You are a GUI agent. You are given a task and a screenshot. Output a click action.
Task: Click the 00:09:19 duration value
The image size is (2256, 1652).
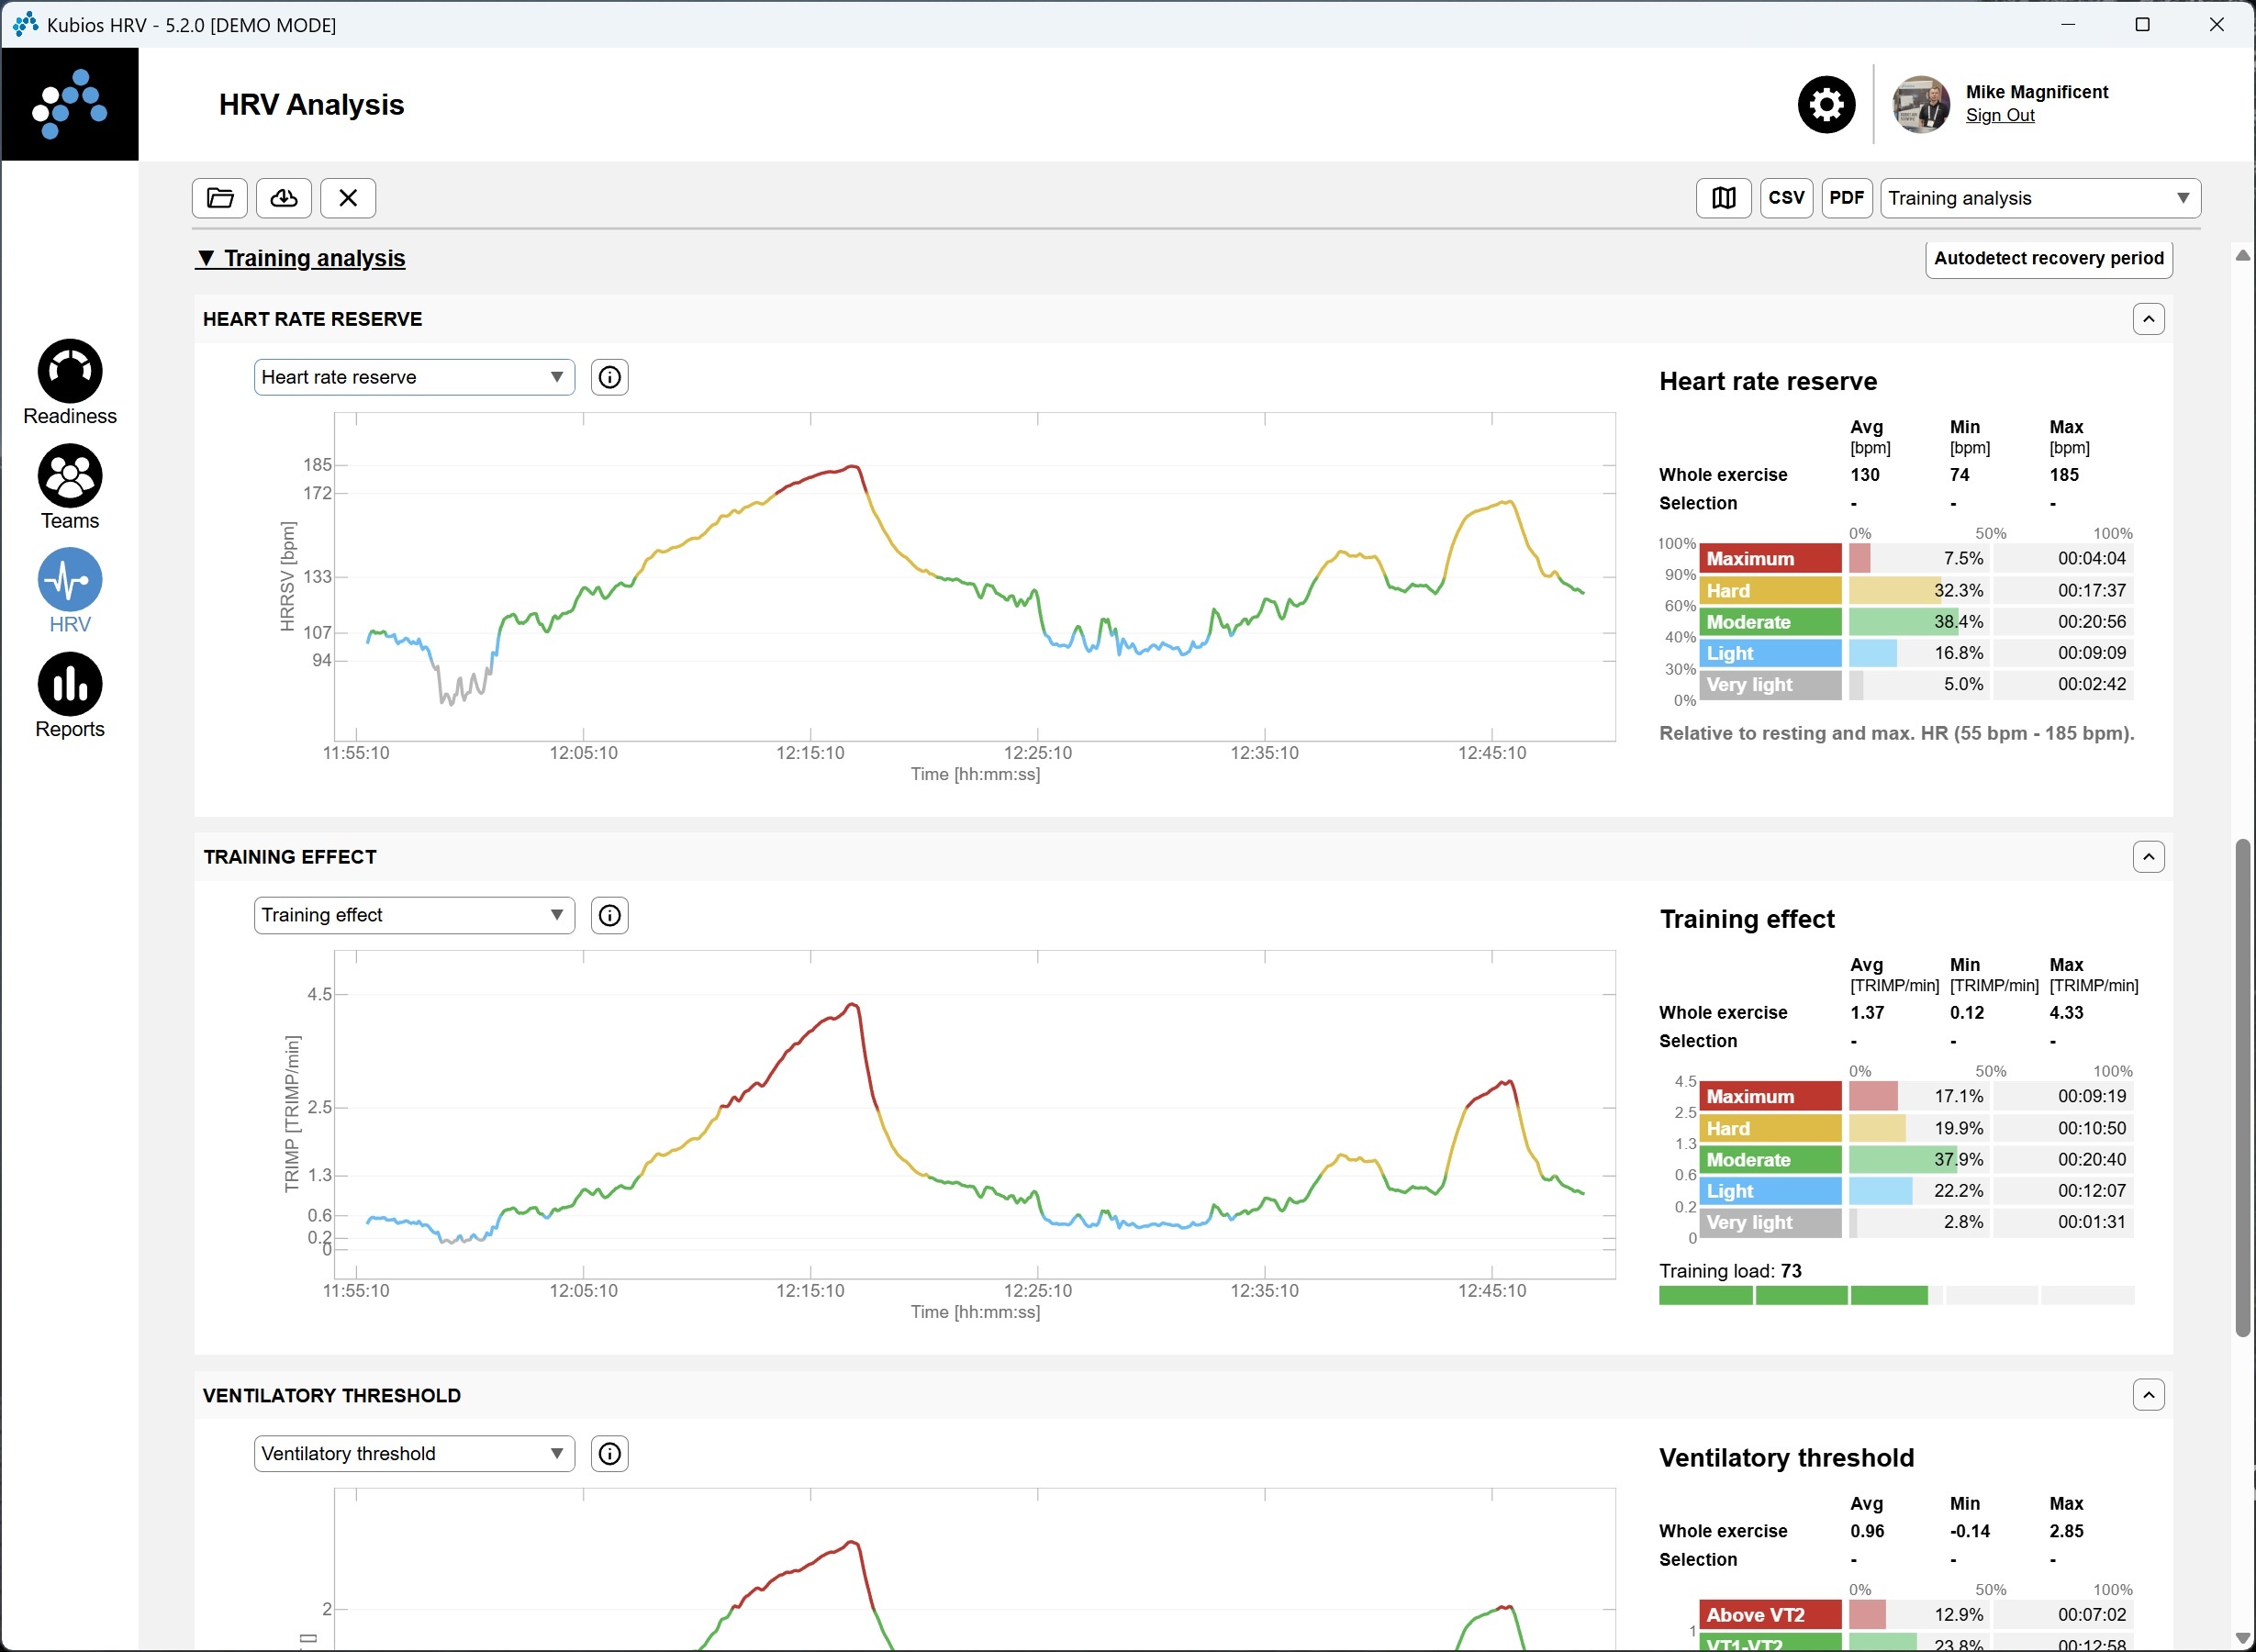click(x=2091, y=1096)
